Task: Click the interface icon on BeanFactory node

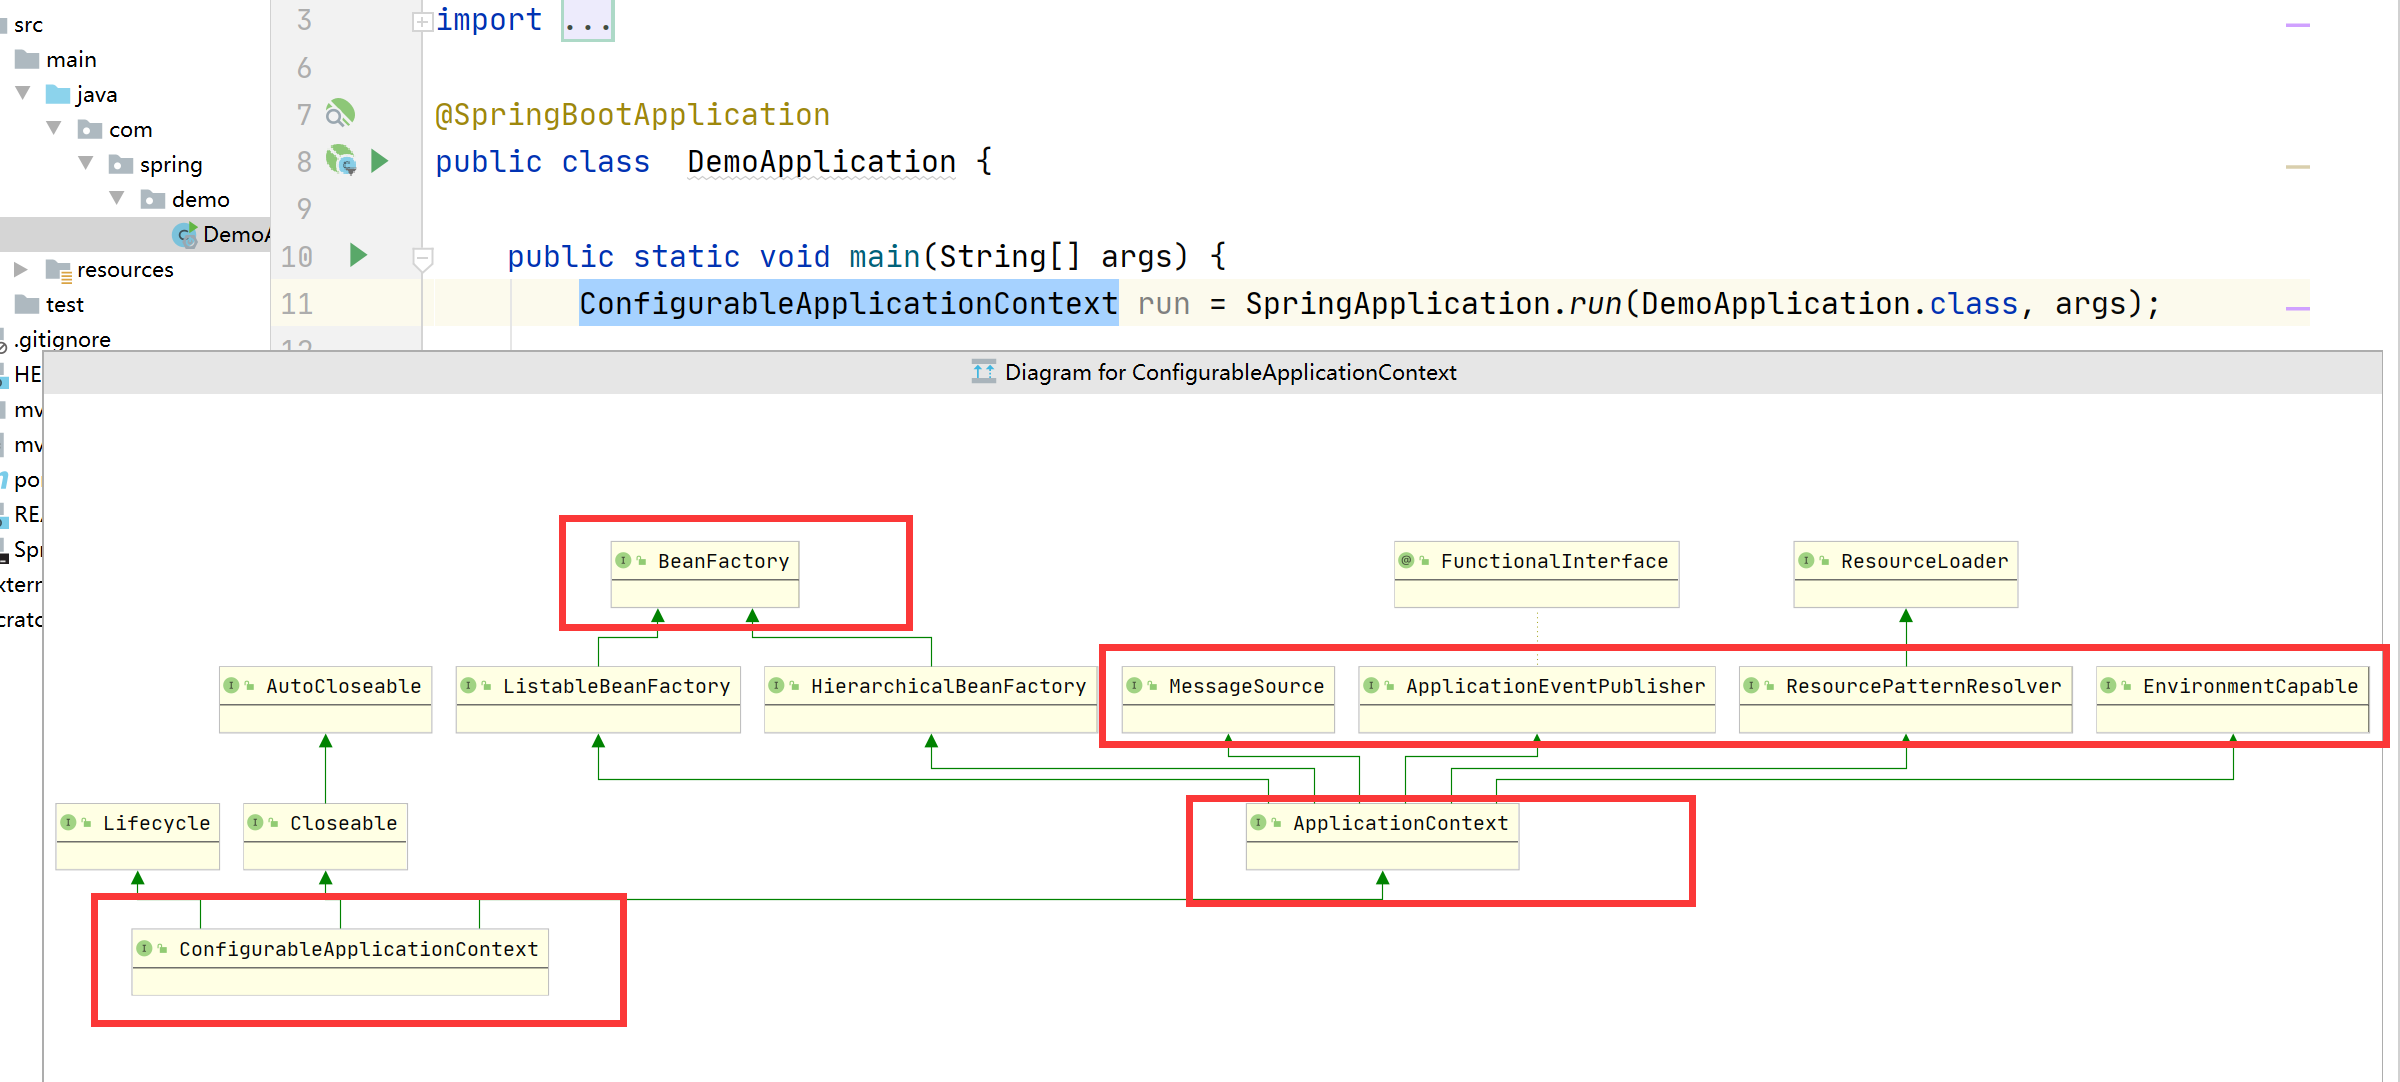Action: pos(623,560)
